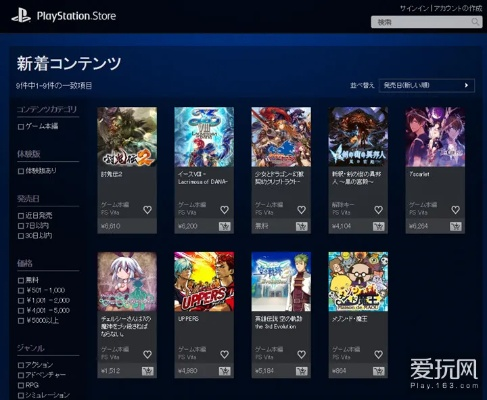Click cart icon on ¥4,104 新釈・剣の街 card
This screenshot has width=487, height=400.
coord(378,226)
